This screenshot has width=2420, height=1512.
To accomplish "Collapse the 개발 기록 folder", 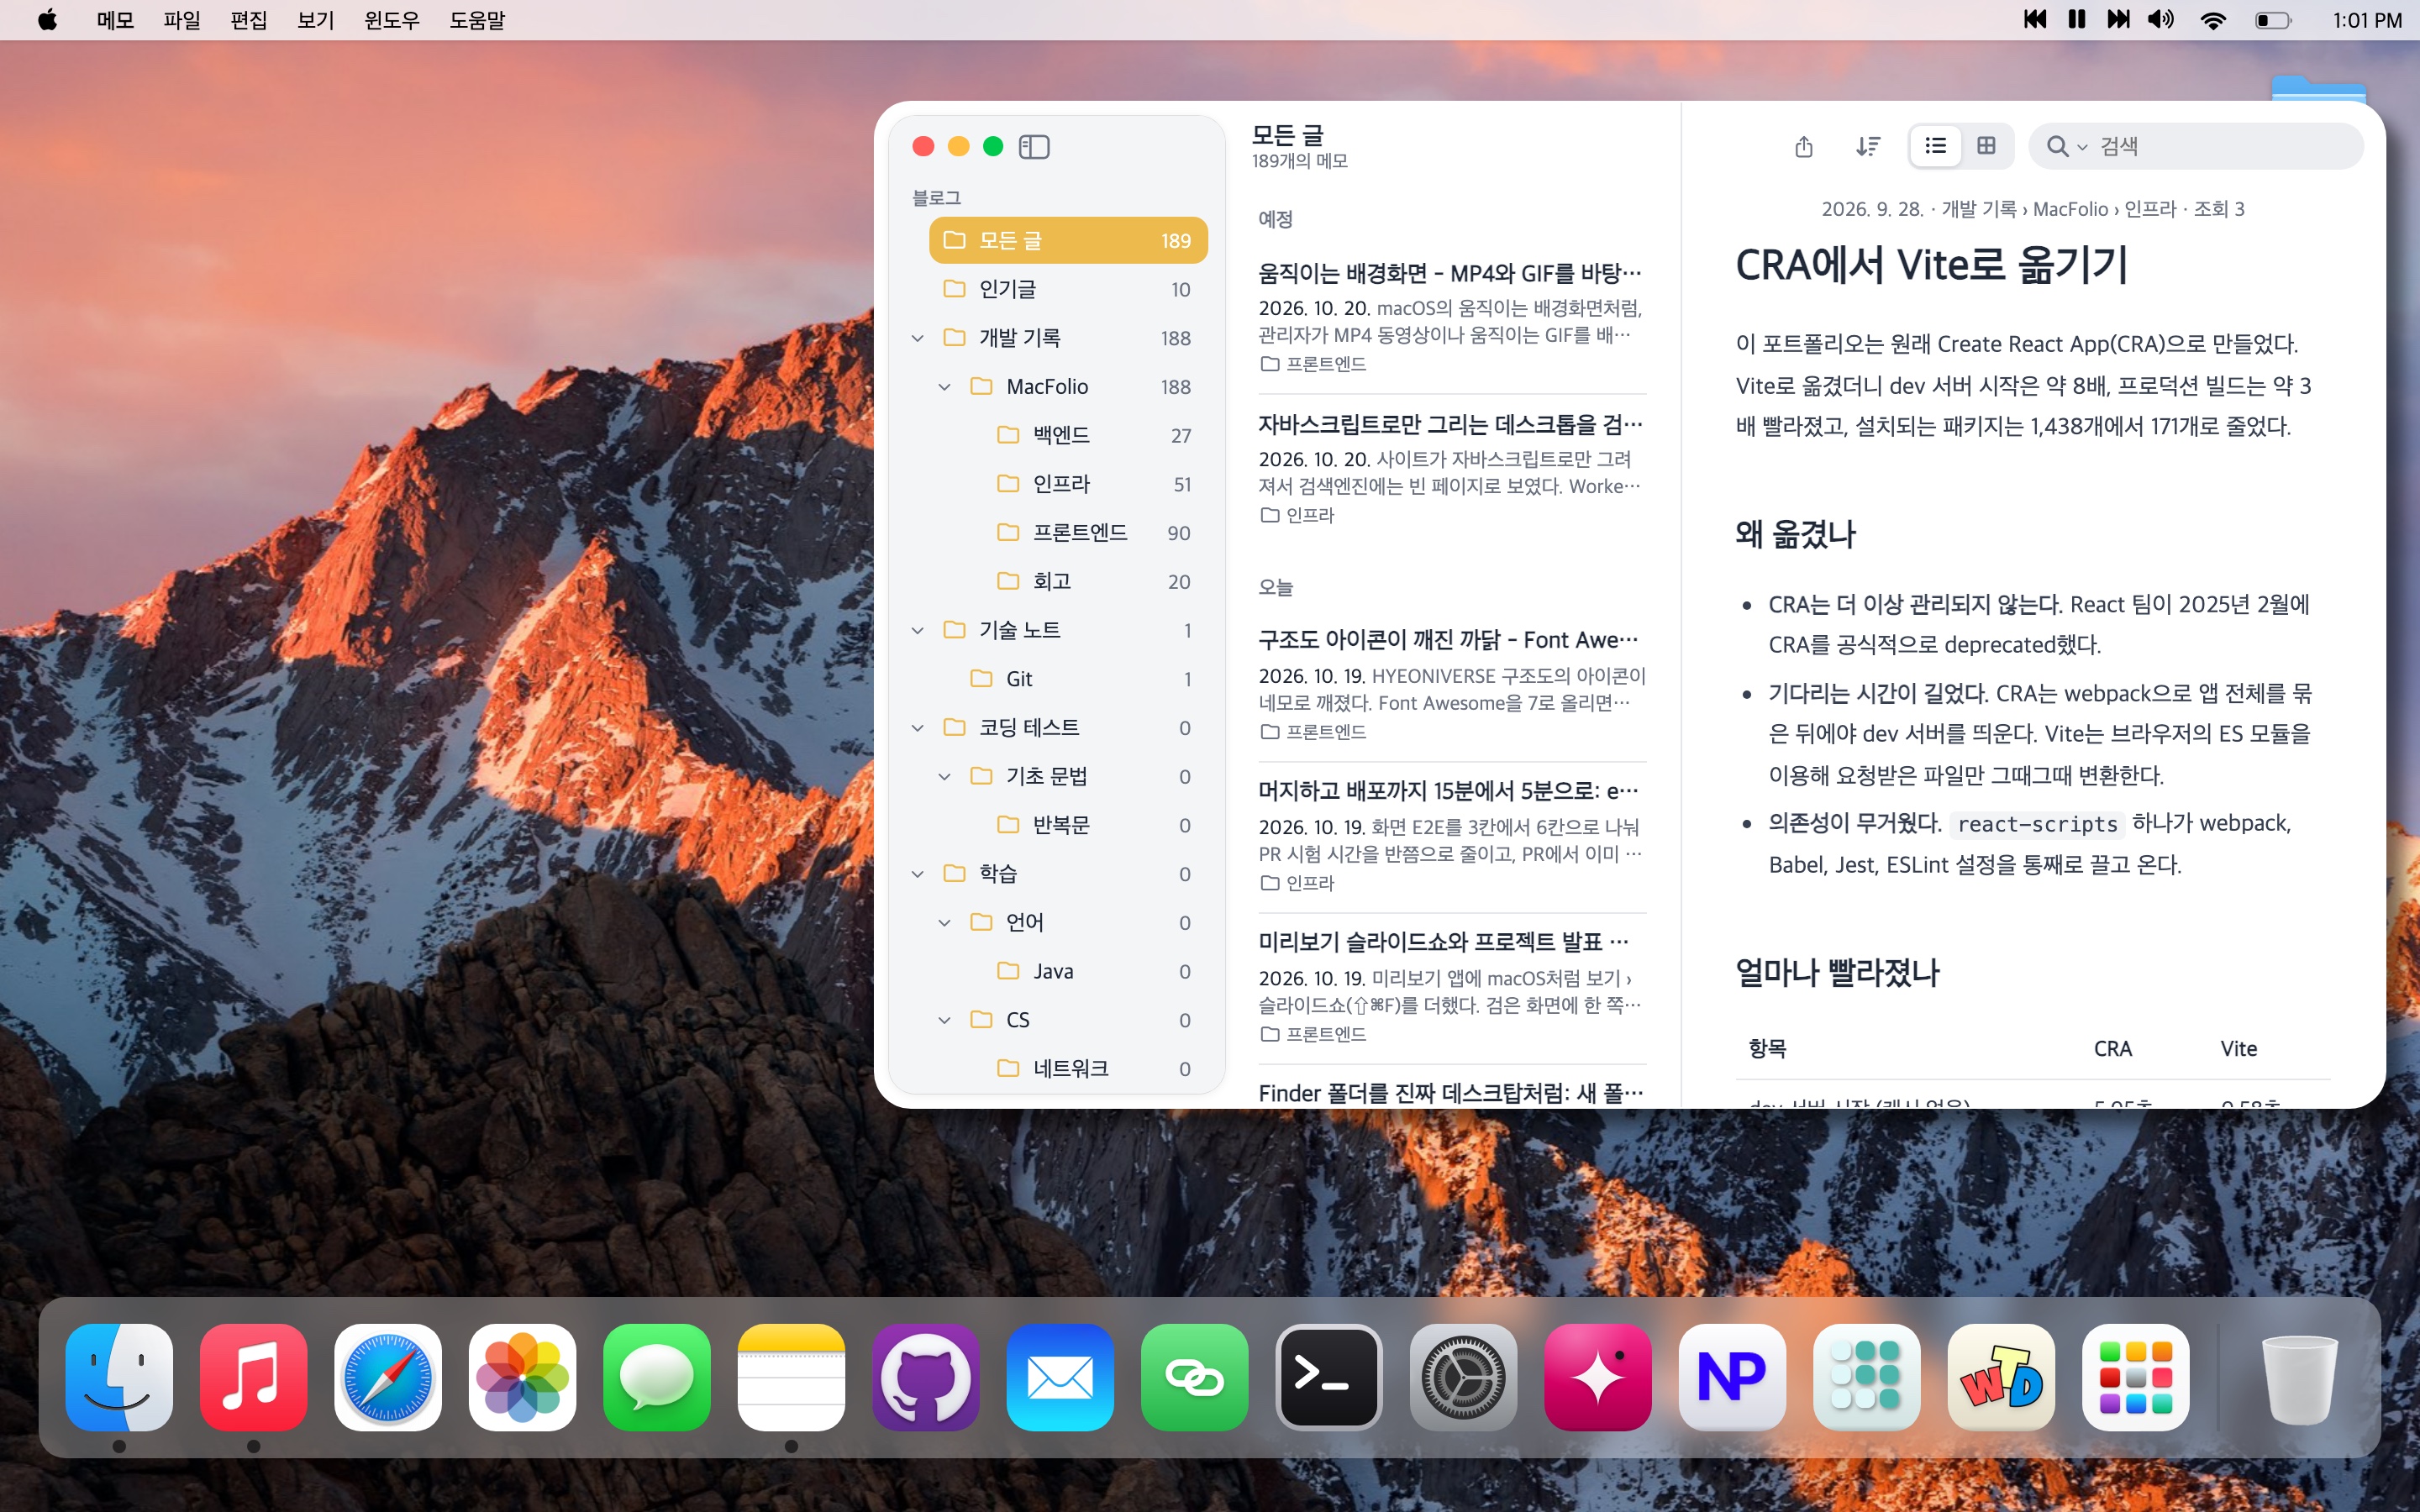I will click(x=917, y=338).
